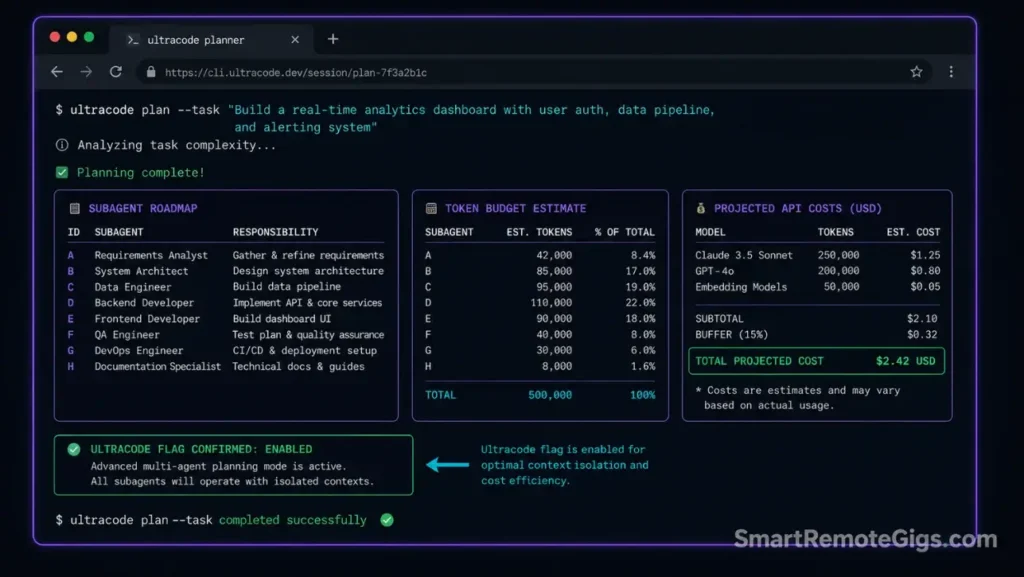The height and width of the screenshot is (577, 1024).
Task: Click 'Costs are estimates and may vary' note
Action: (803, 390)
